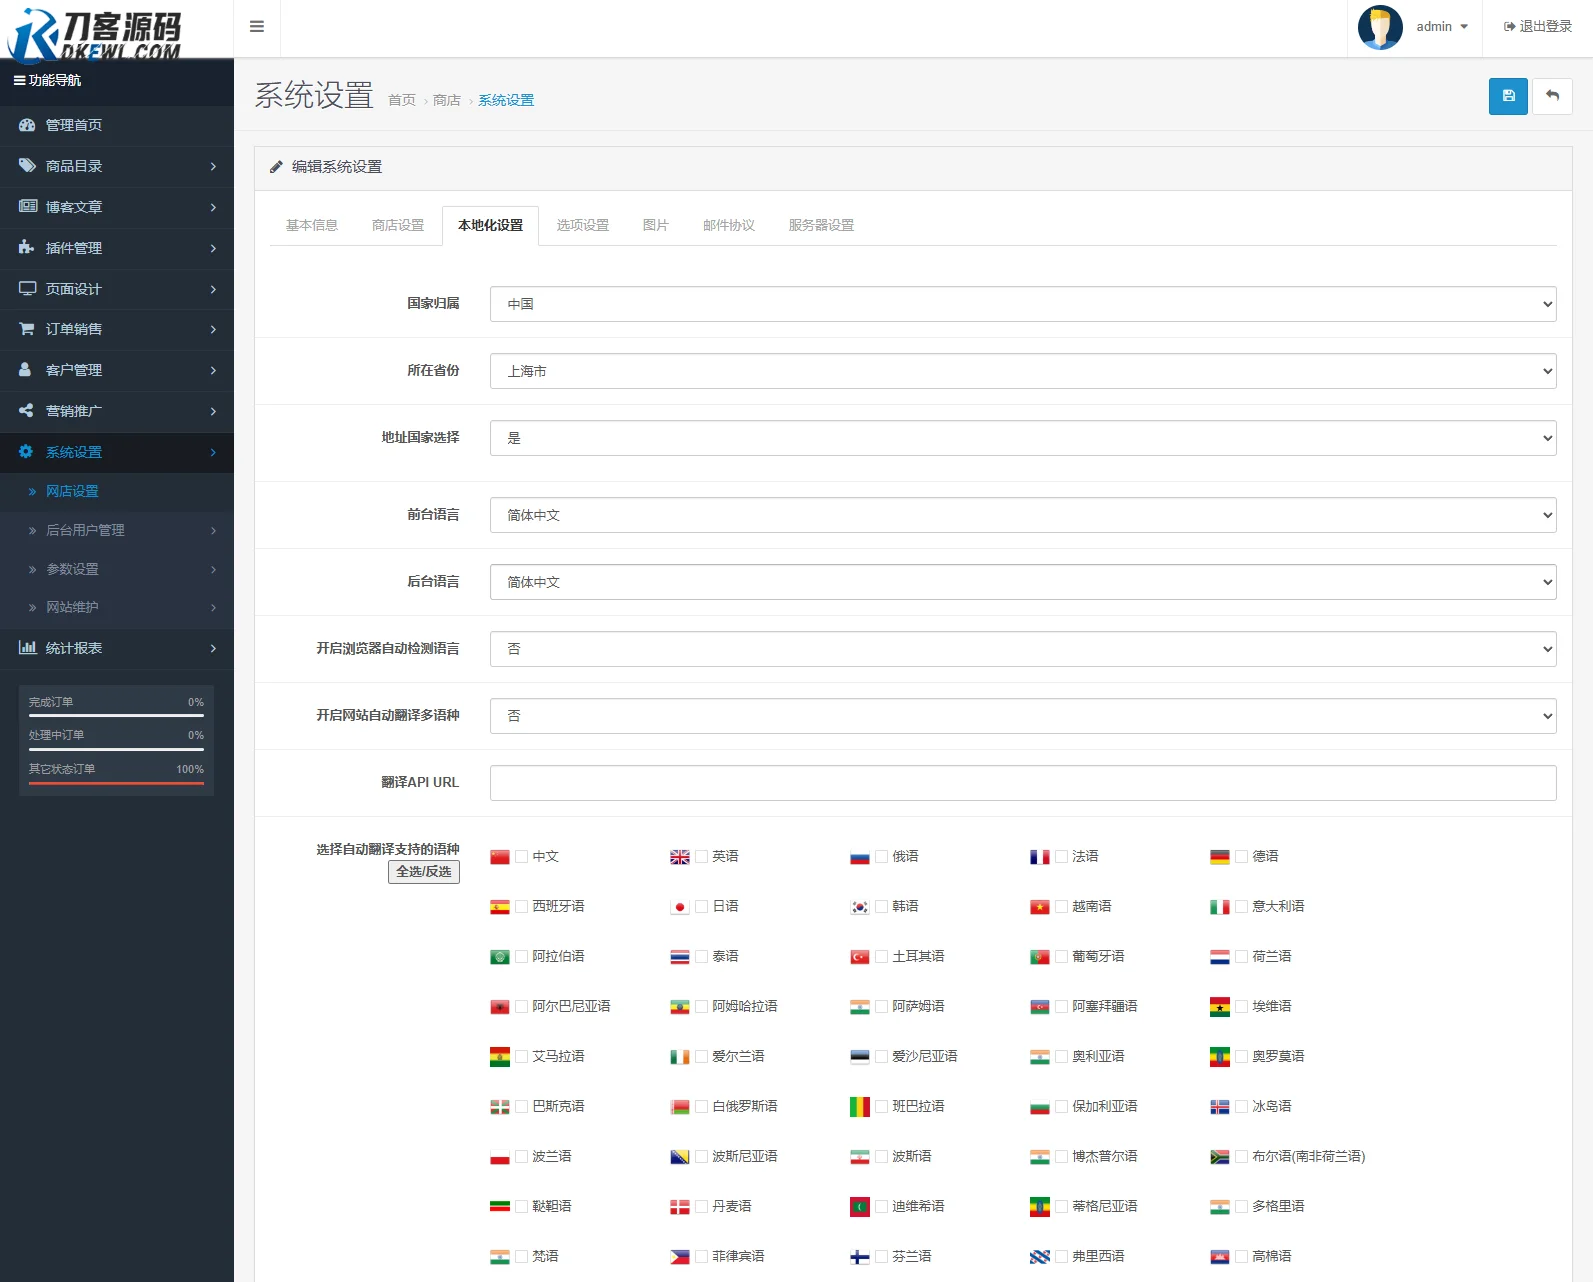Switch to the 商店设置 tab
The image size is (1593, 1282).
pos(398,225)
